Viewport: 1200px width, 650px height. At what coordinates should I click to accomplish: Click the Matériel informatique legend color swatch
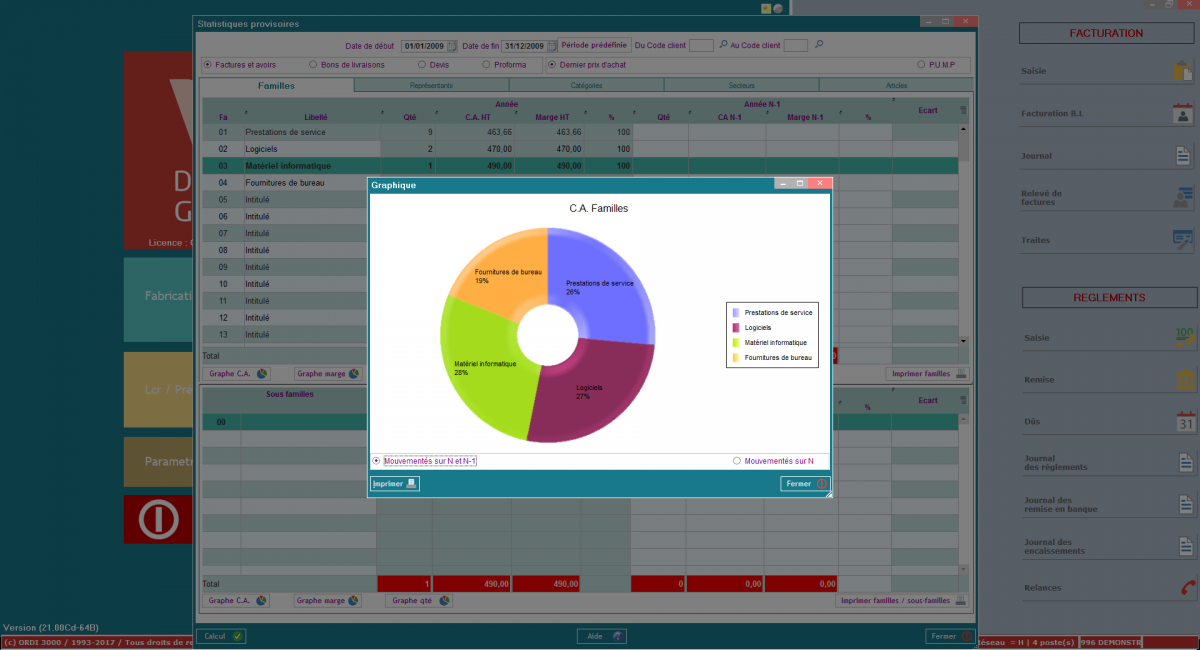[x=736, y=342]
